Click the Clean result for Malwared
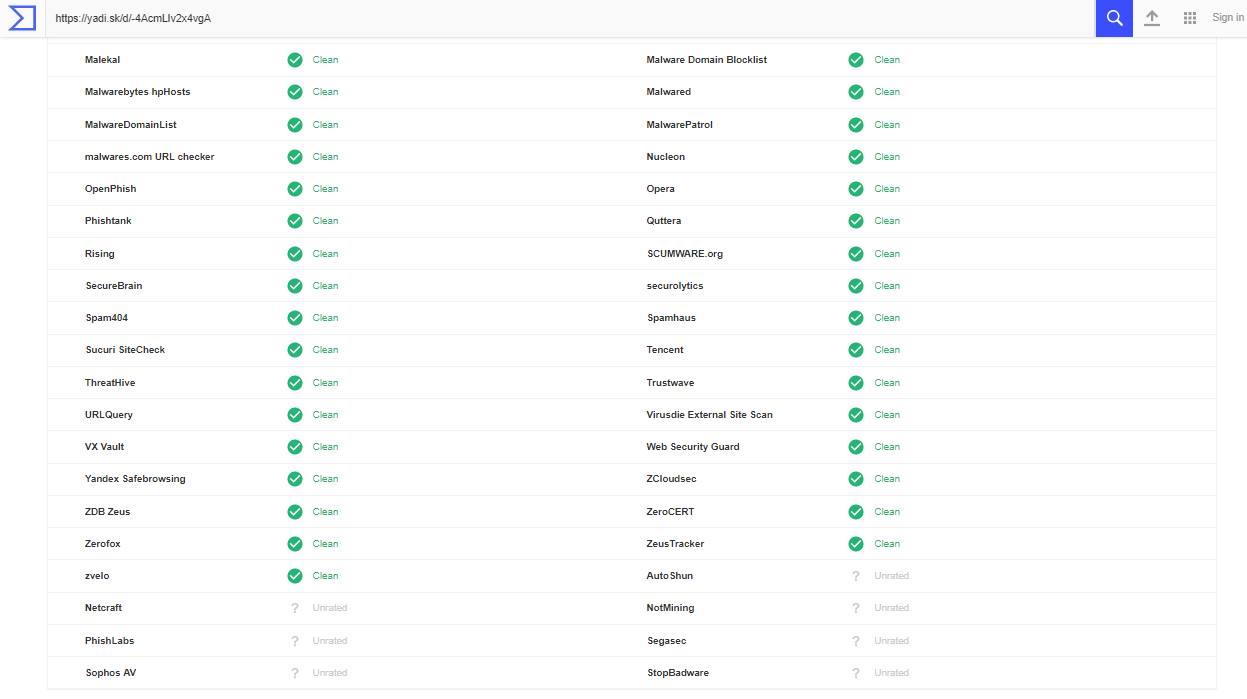Image resolution: width=1247 pixels, height=699 pixels. pyautogui.click(x=887, y=92)
